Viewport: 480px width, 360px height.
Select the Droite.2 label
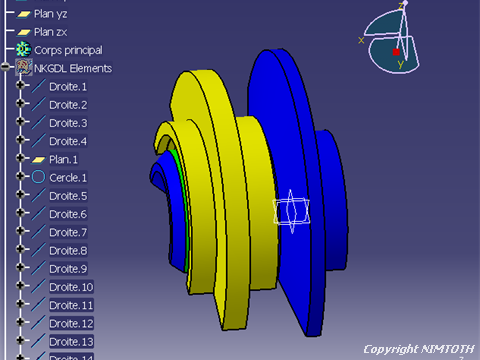(68, 105)
